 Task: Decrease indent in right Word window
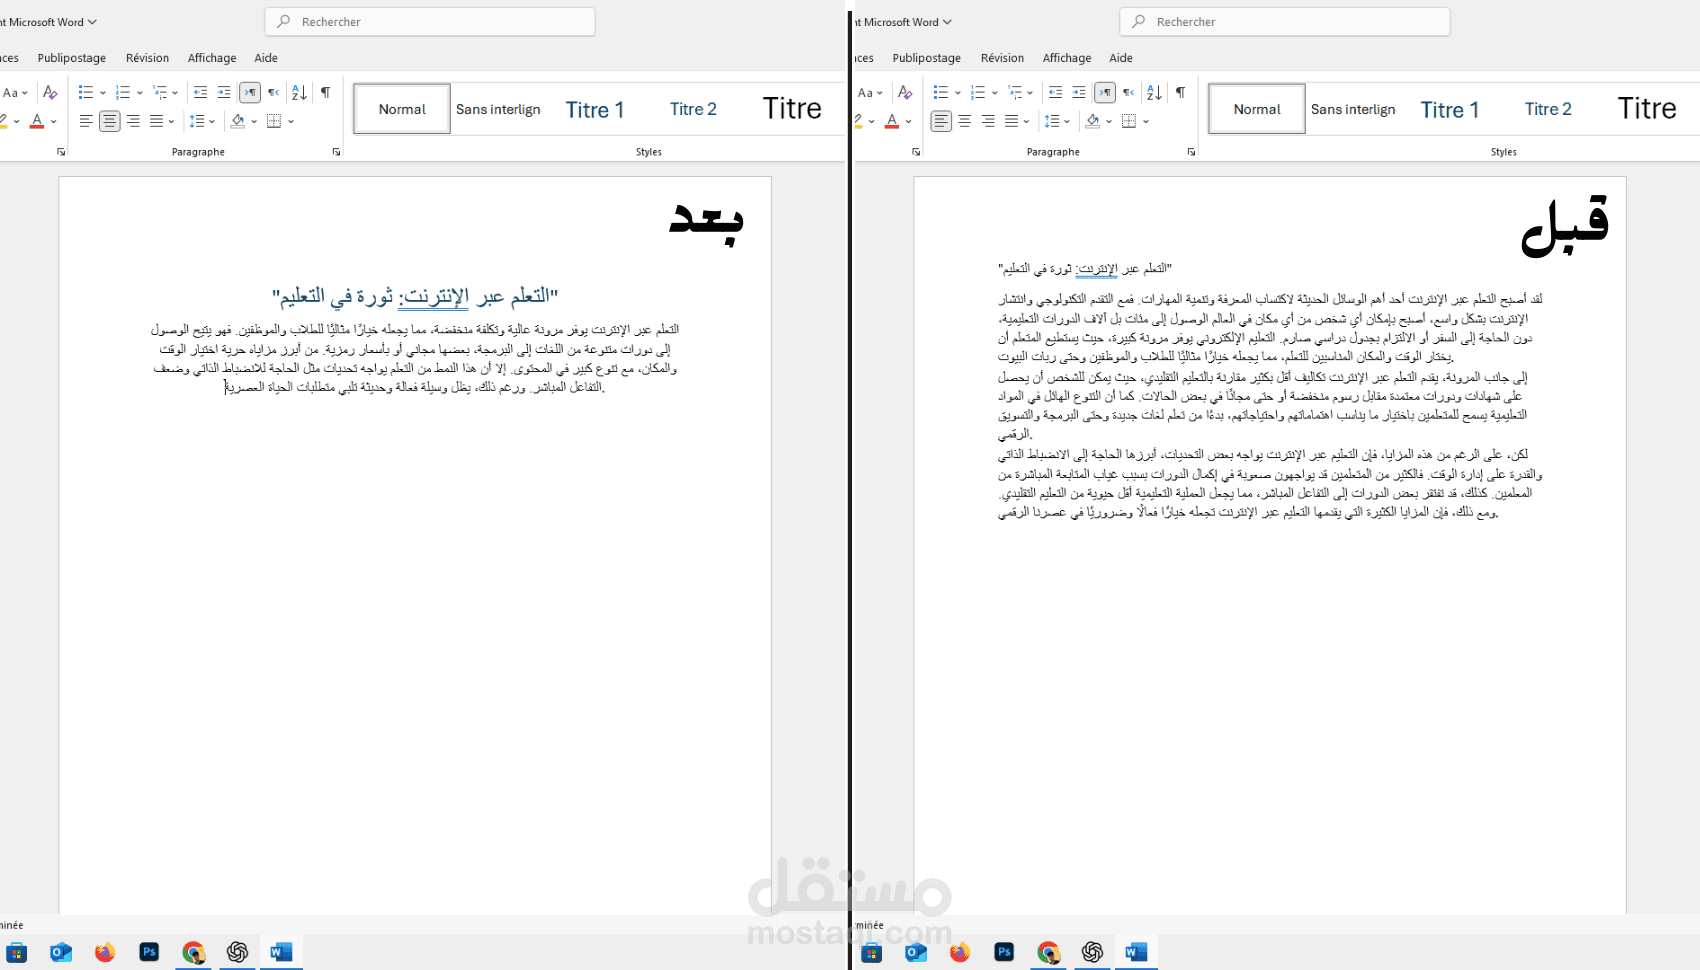[x=1055, y=92]
